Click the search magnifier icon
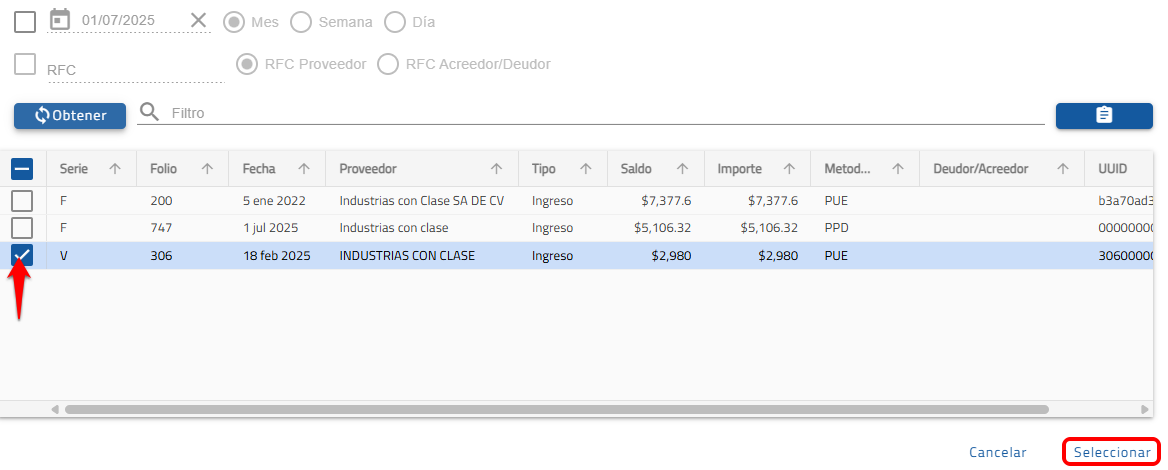The width and height of the screenshot is (1168, 470). coord(149,112)
